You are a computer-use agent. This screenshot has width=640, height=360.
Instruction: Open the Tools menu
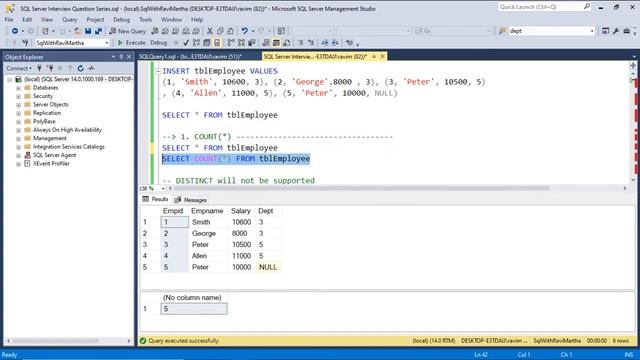click(x=145, y=20)
